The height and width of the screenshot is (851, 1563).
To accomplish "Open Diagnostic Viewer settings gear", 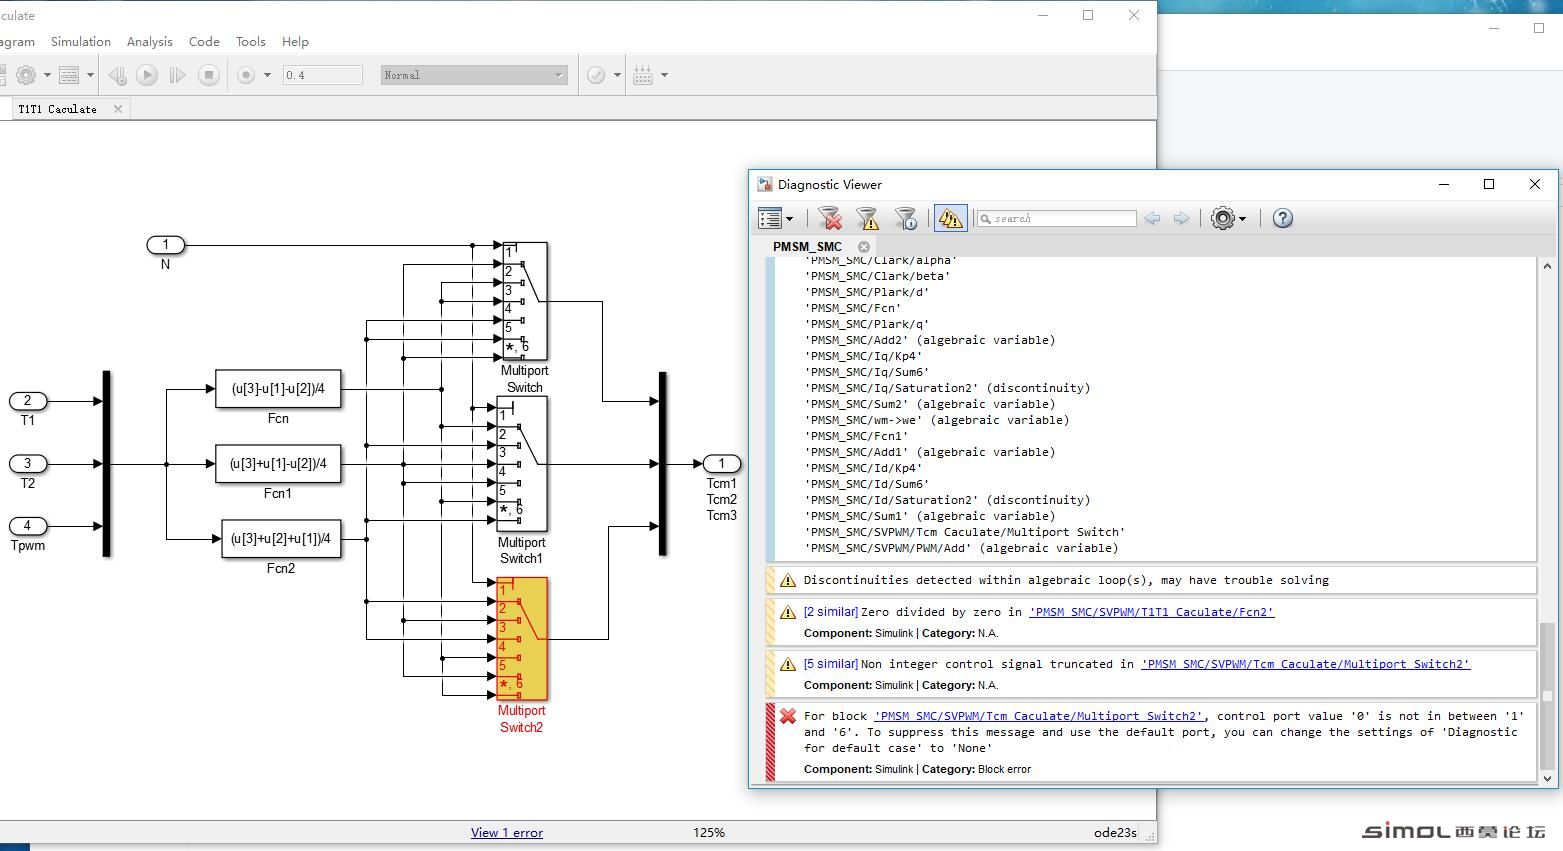I will (x=1222, y=218).
